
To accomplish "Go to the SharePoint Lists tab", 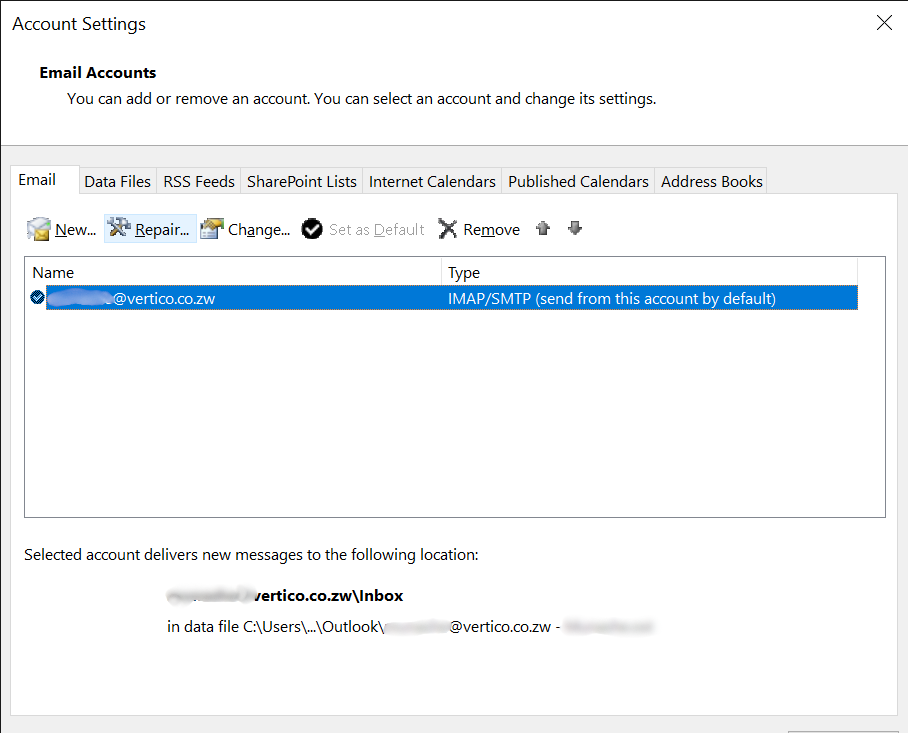I will [x=301, y=181].
